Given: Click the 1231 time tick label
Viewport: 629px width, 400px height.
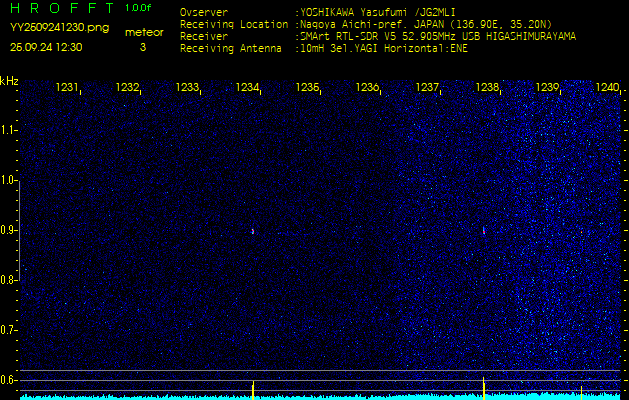Looking at the screenshot, I should [67, 88].
